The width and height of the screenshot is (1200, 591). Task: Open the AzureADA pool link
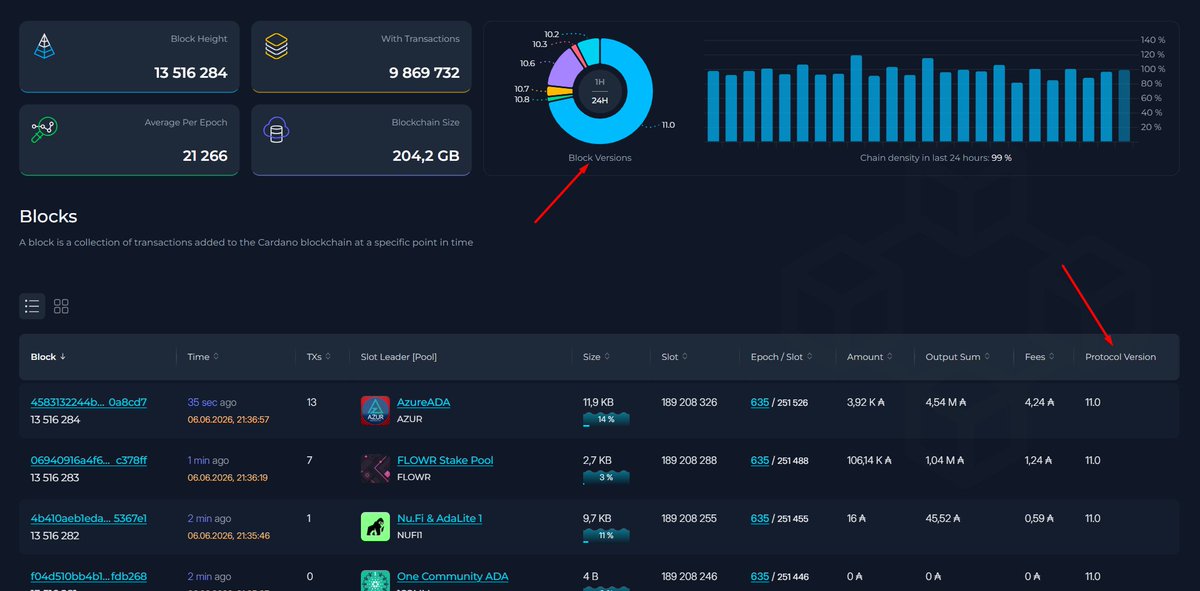pos(424,402)
